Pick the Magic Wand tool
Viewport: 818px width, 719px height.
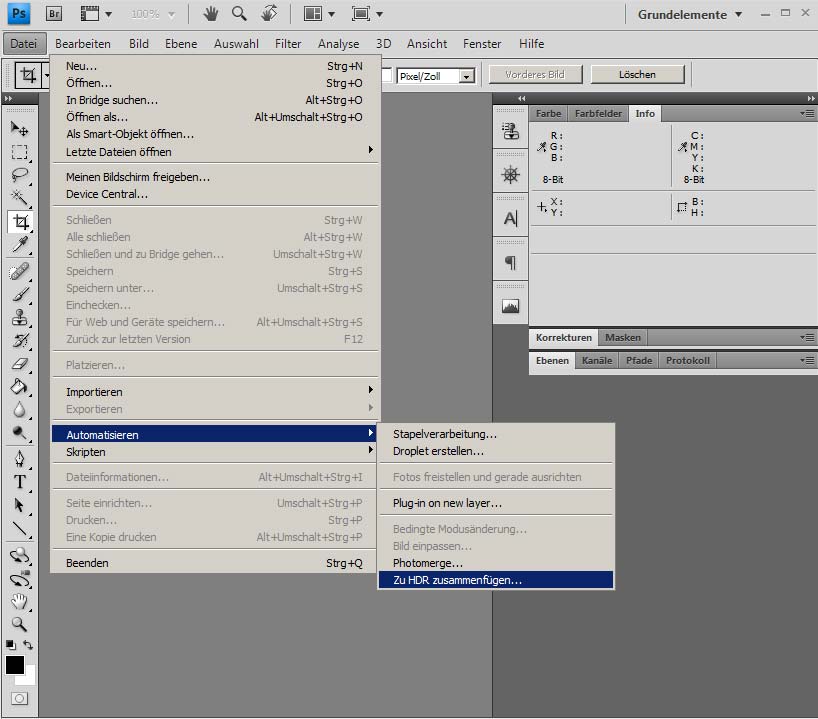pyautogui.click(x=19, y=198)
